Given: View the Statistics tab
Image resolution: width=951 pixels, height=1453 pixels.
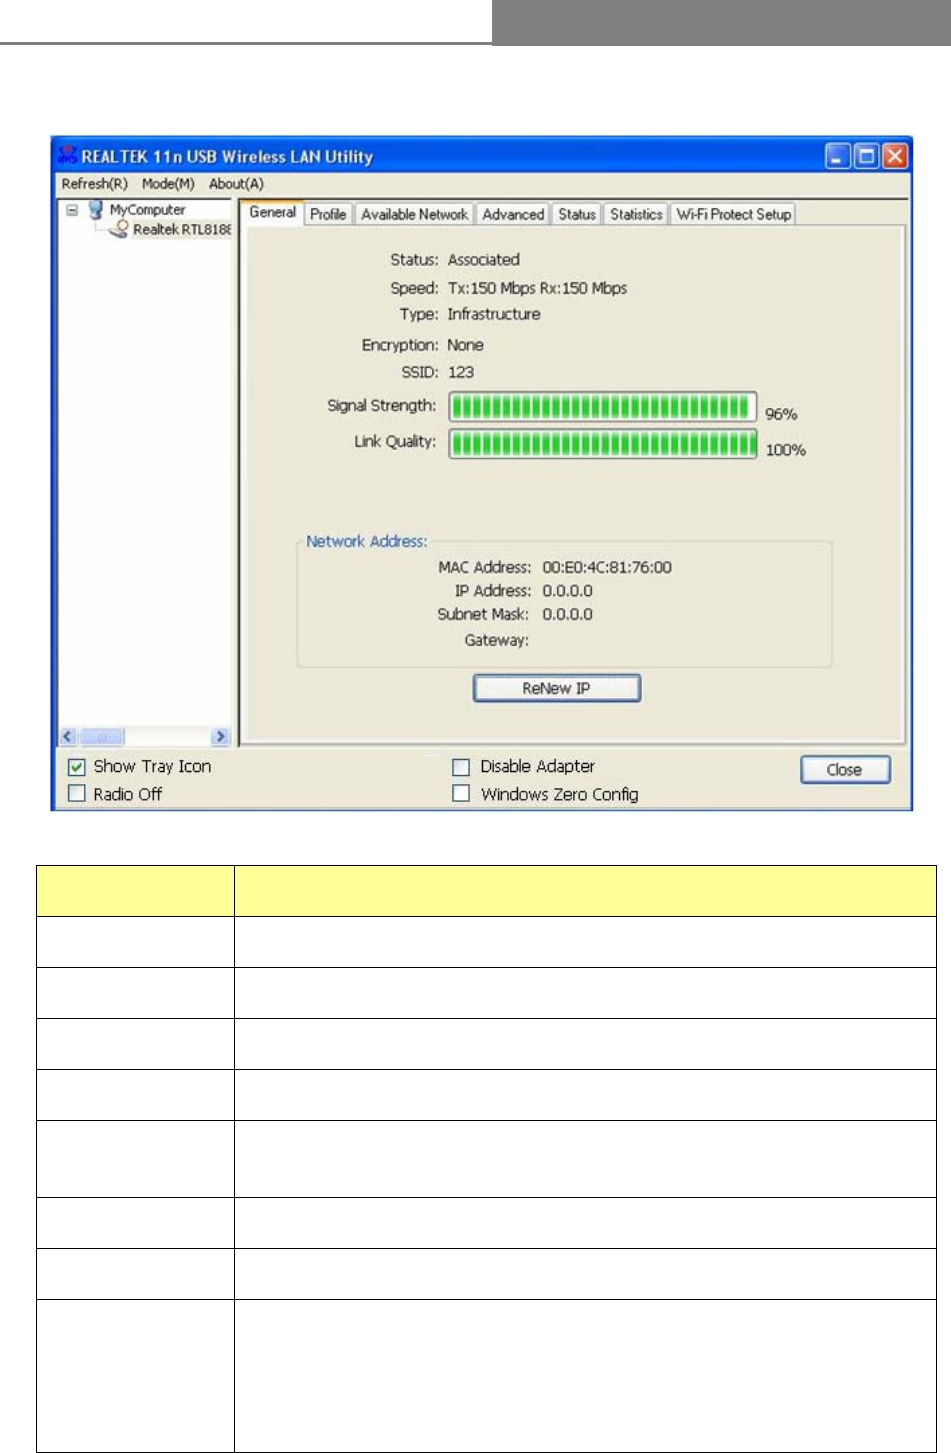Looking at the screenshot, I should (636, 214).
